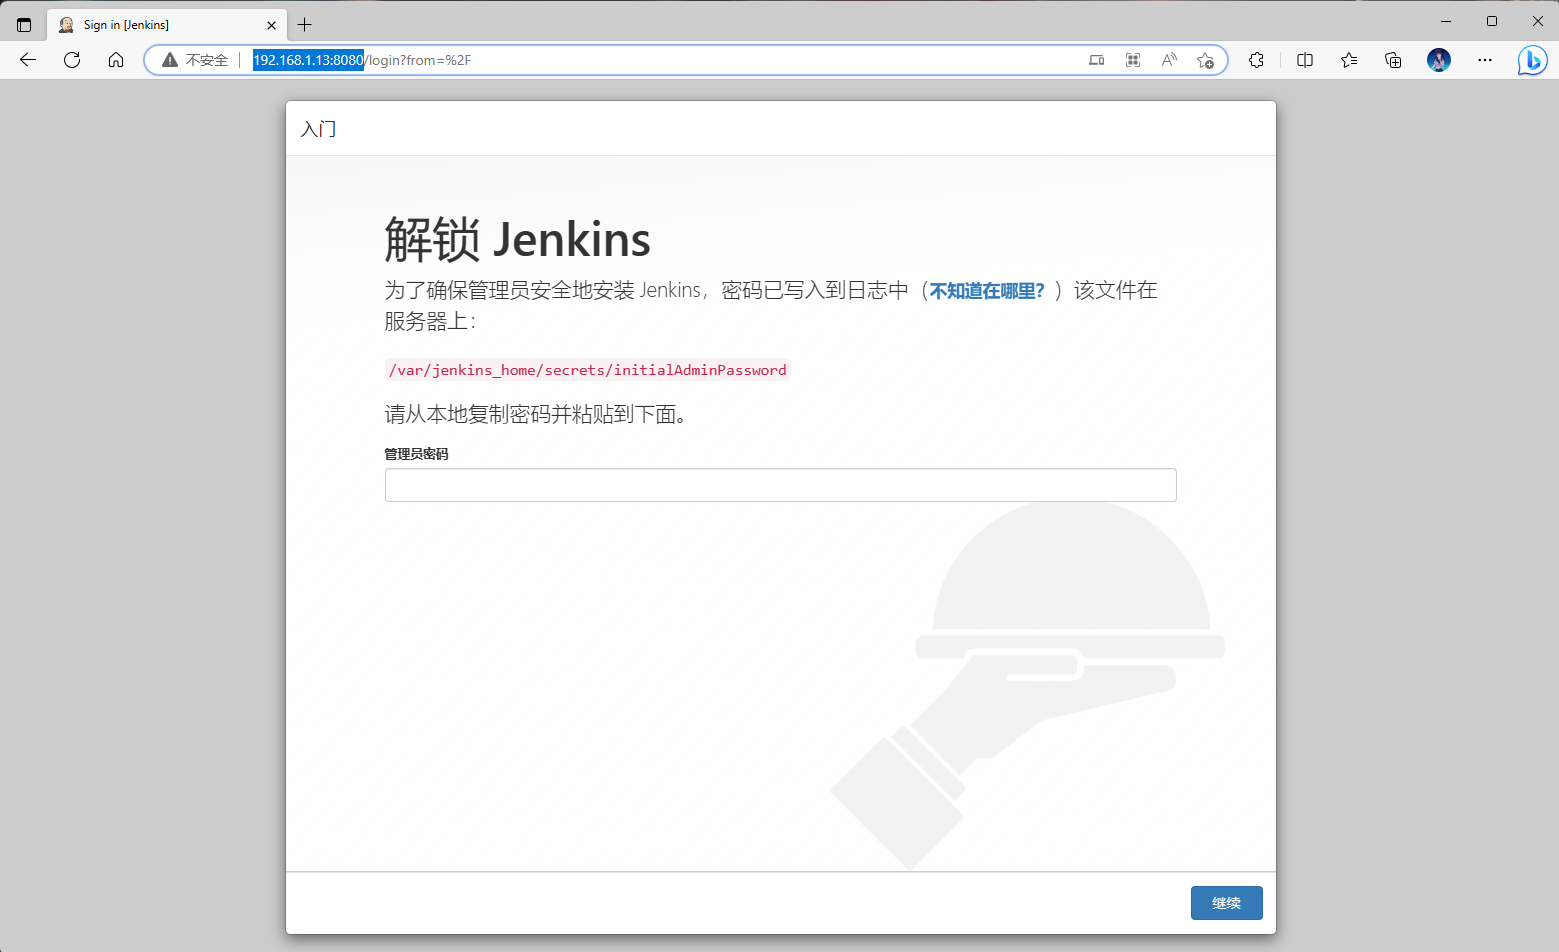The height and width of the screenshot is (952, 1559).
Task: Click the 管理员密码 field label
Action: tap(417, 454)
